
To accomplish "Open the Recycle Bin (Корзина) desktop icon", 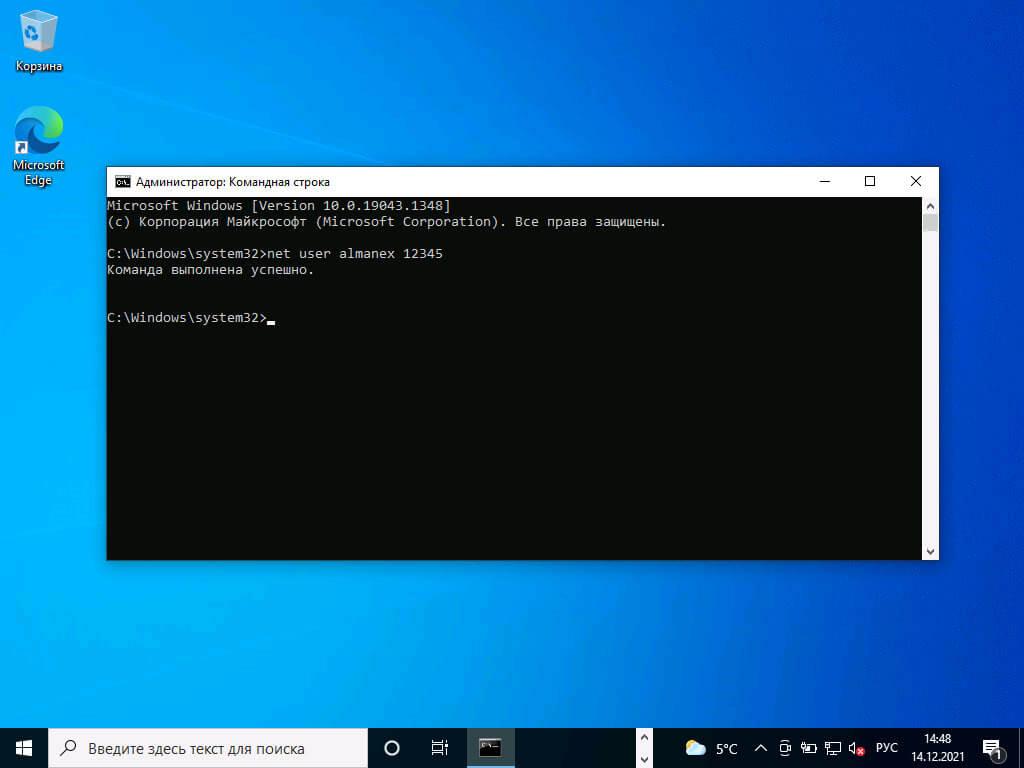I will click(x=39, y=40).
